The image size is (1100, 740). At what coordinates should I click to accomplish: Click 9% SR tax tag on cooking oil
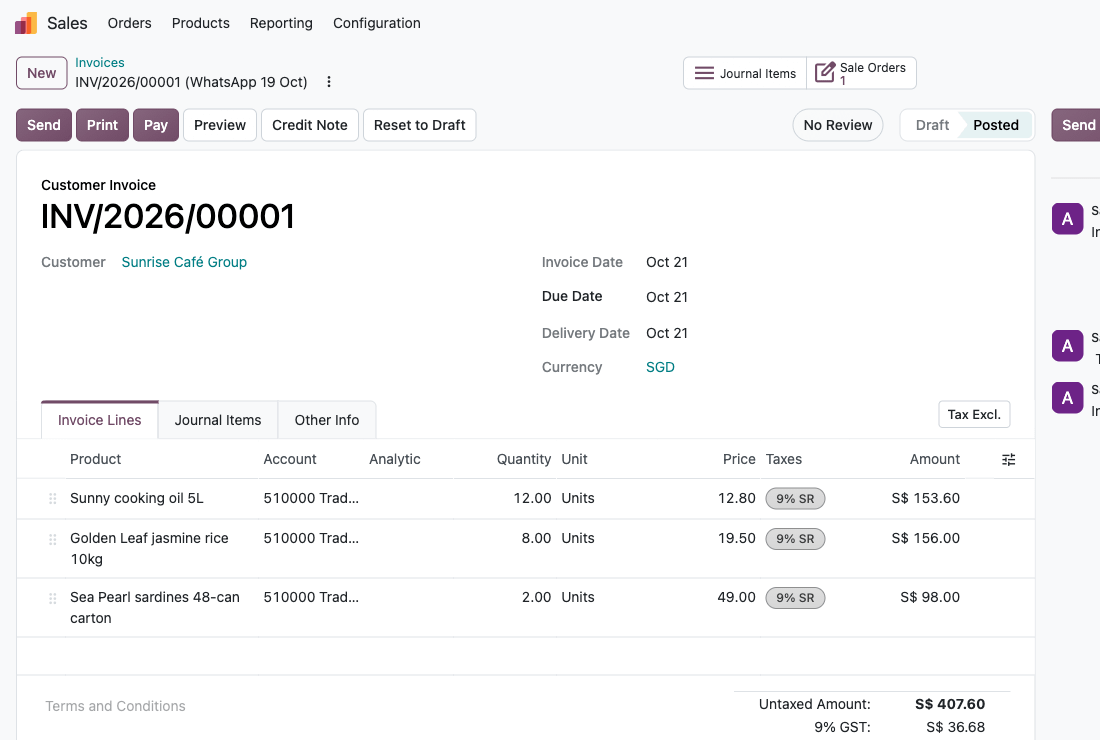[x=795, y=499]
